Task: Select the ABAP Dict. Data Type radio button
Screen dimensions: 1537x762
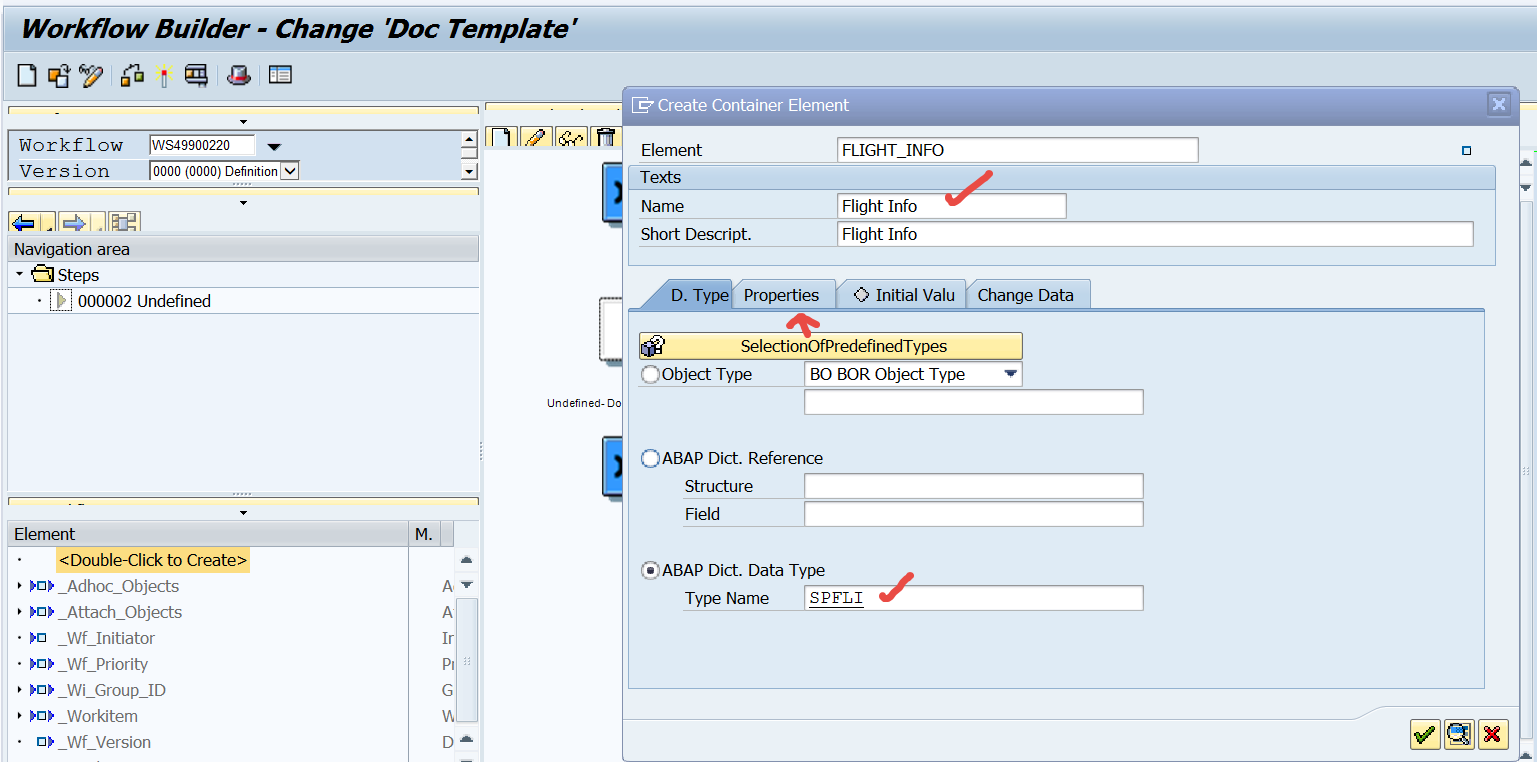Action: pyautogui.click(x=651, y=571)
